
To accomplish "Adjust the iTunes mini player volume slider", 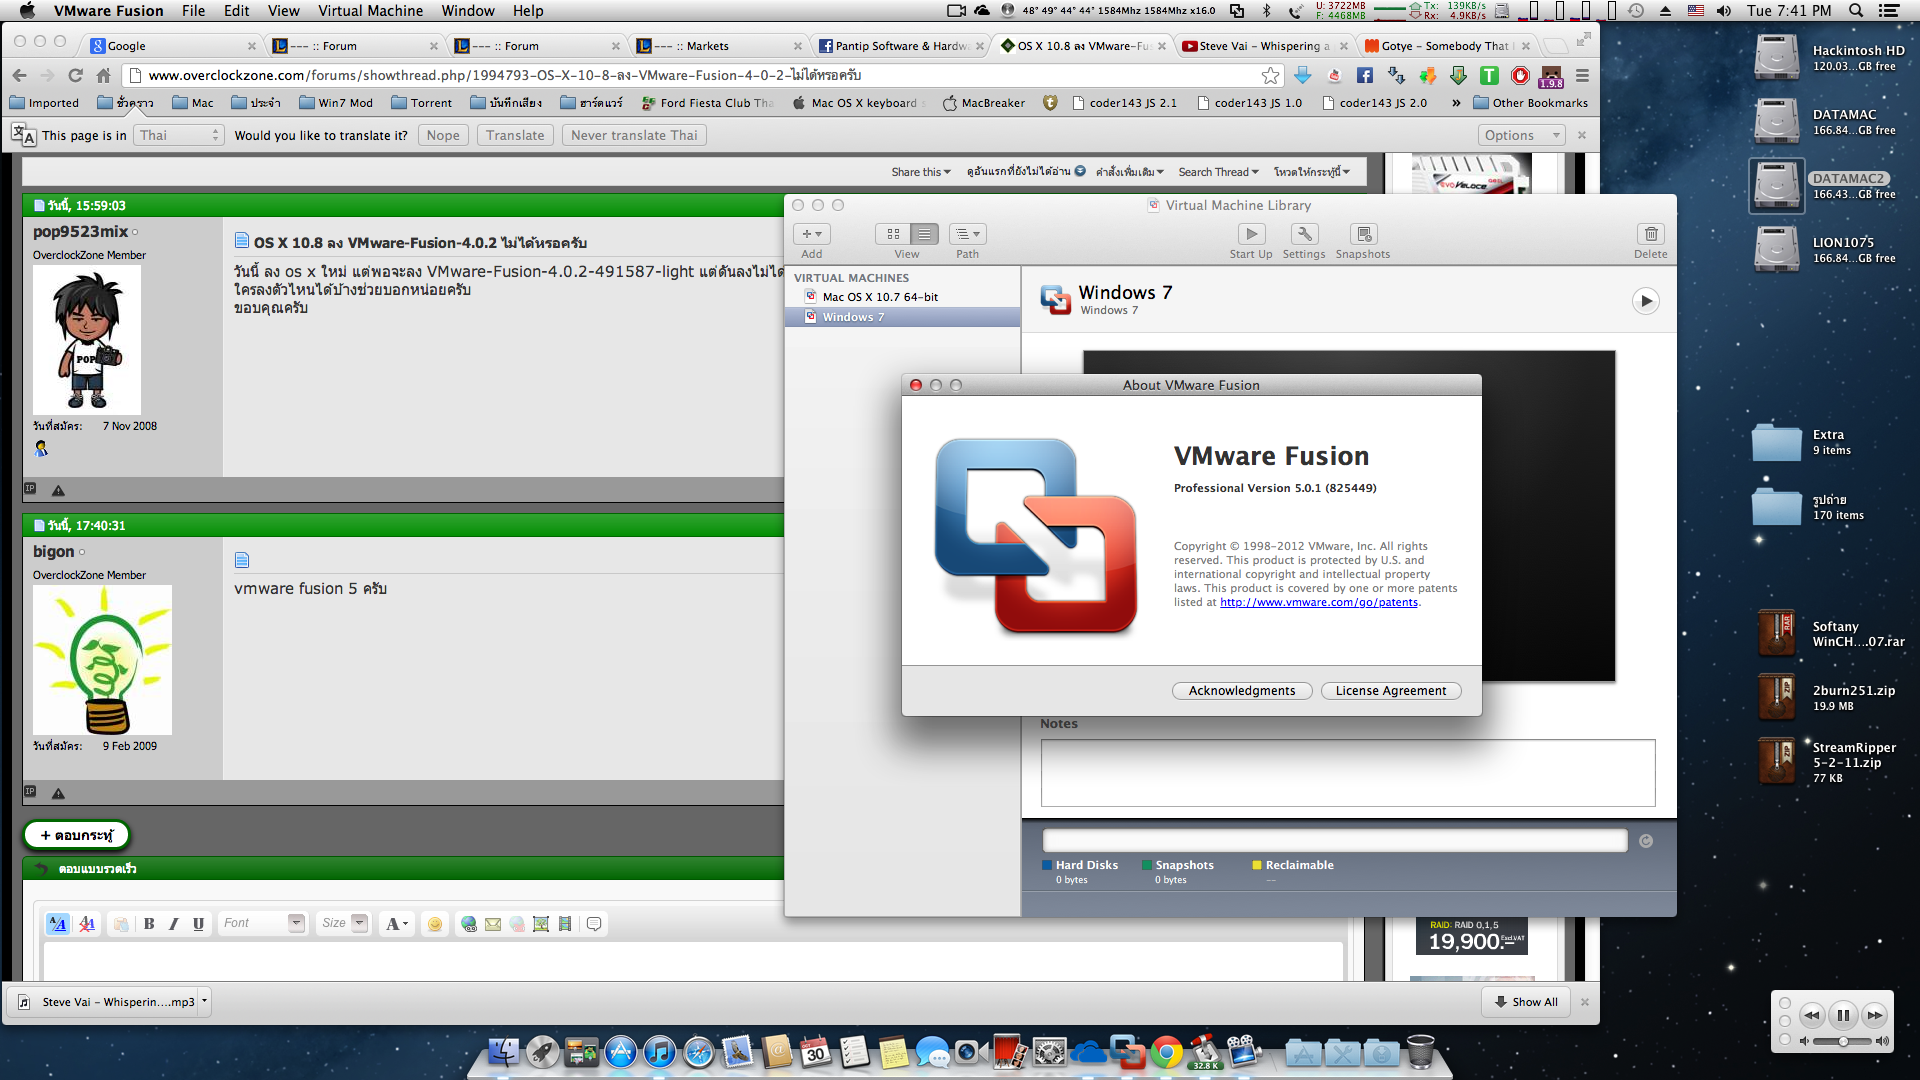I will pyautogui.click(x=1843, y=1042).
